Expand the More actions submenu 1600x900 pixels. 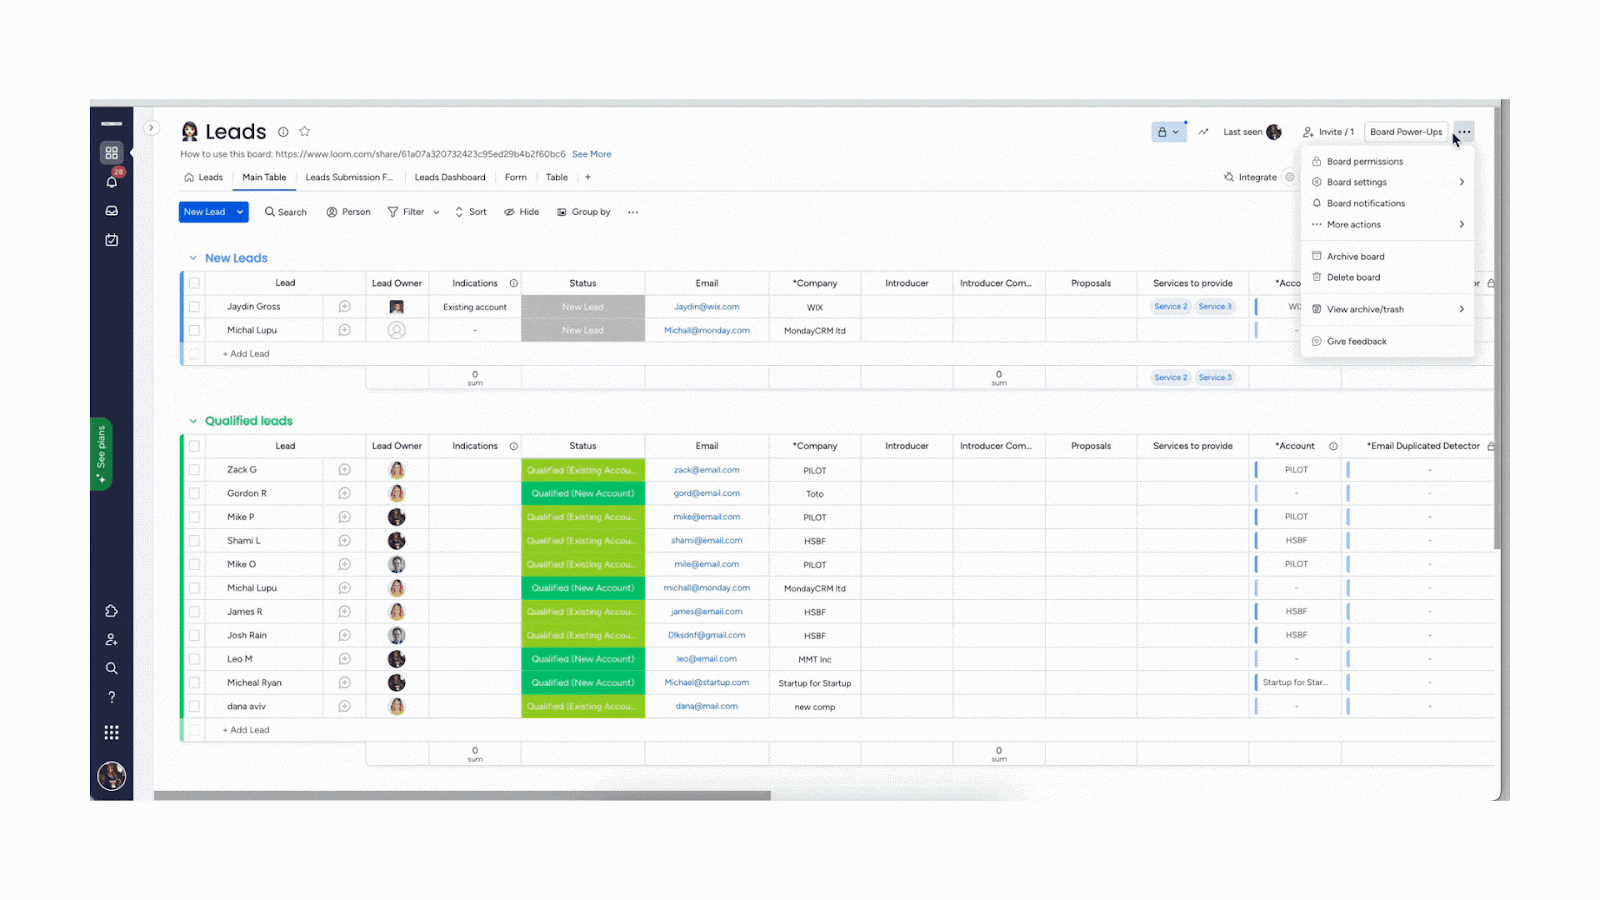pos(1462,224)
